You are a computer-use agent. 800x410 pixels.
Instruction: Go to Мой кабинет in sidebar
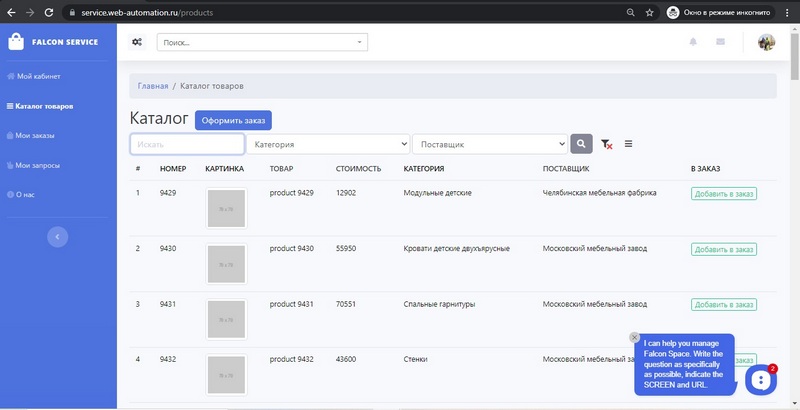38,76
